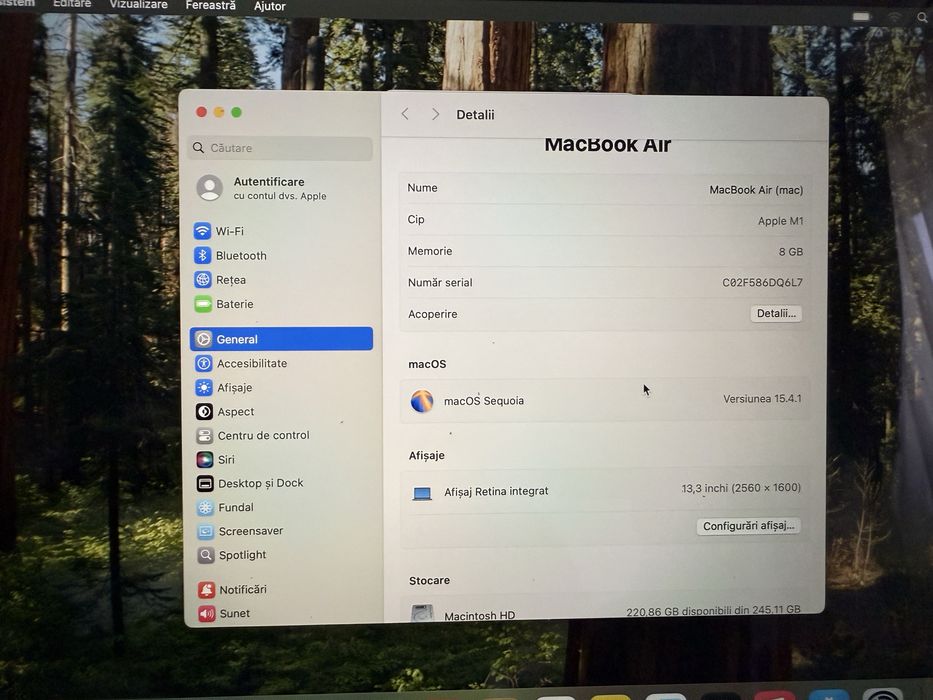Open the Vizualizare menu

(139, 4)
